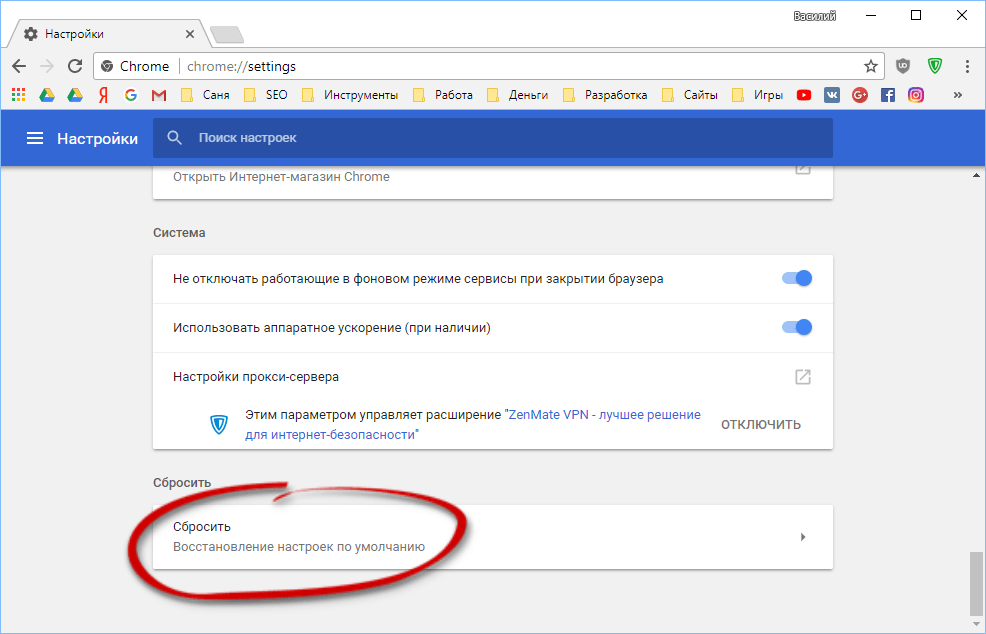Follow the ZenMate VPN extension link
Image resolution: width=986 pixels, height=634 pixels.
[x=603, y=414]
